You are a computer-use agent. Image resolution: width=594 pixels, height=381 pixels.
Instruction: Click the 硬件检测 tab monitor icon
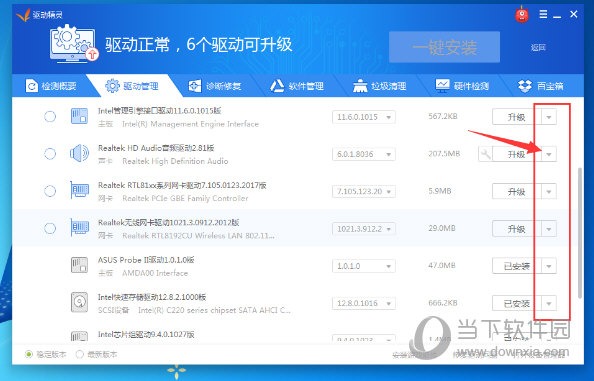442,86
